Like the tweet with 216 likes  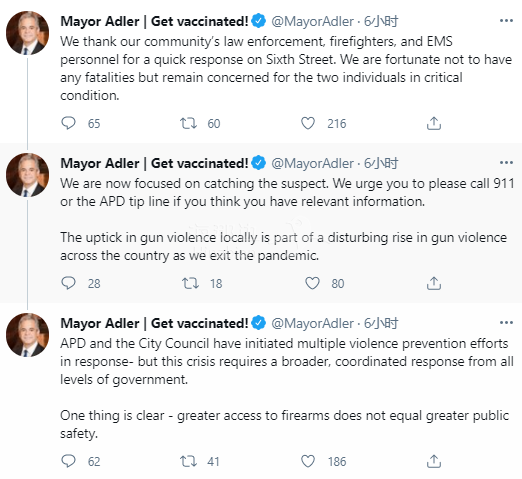click(308, 123)
